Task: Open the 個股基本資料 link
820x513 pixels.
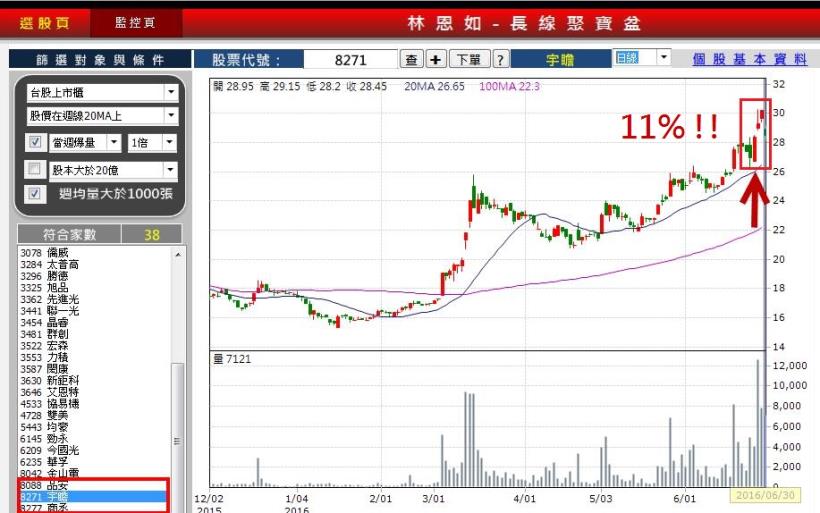Action: 749,59
